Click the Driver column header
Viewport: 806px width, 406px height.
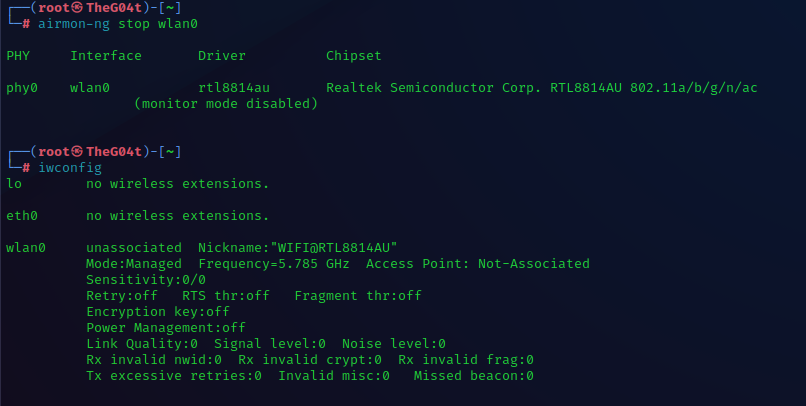coord(222,56)
